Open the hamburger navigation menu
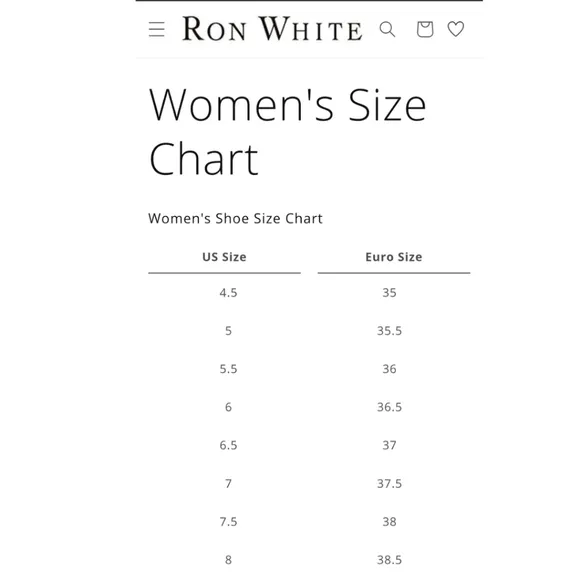 pos(156,29)
